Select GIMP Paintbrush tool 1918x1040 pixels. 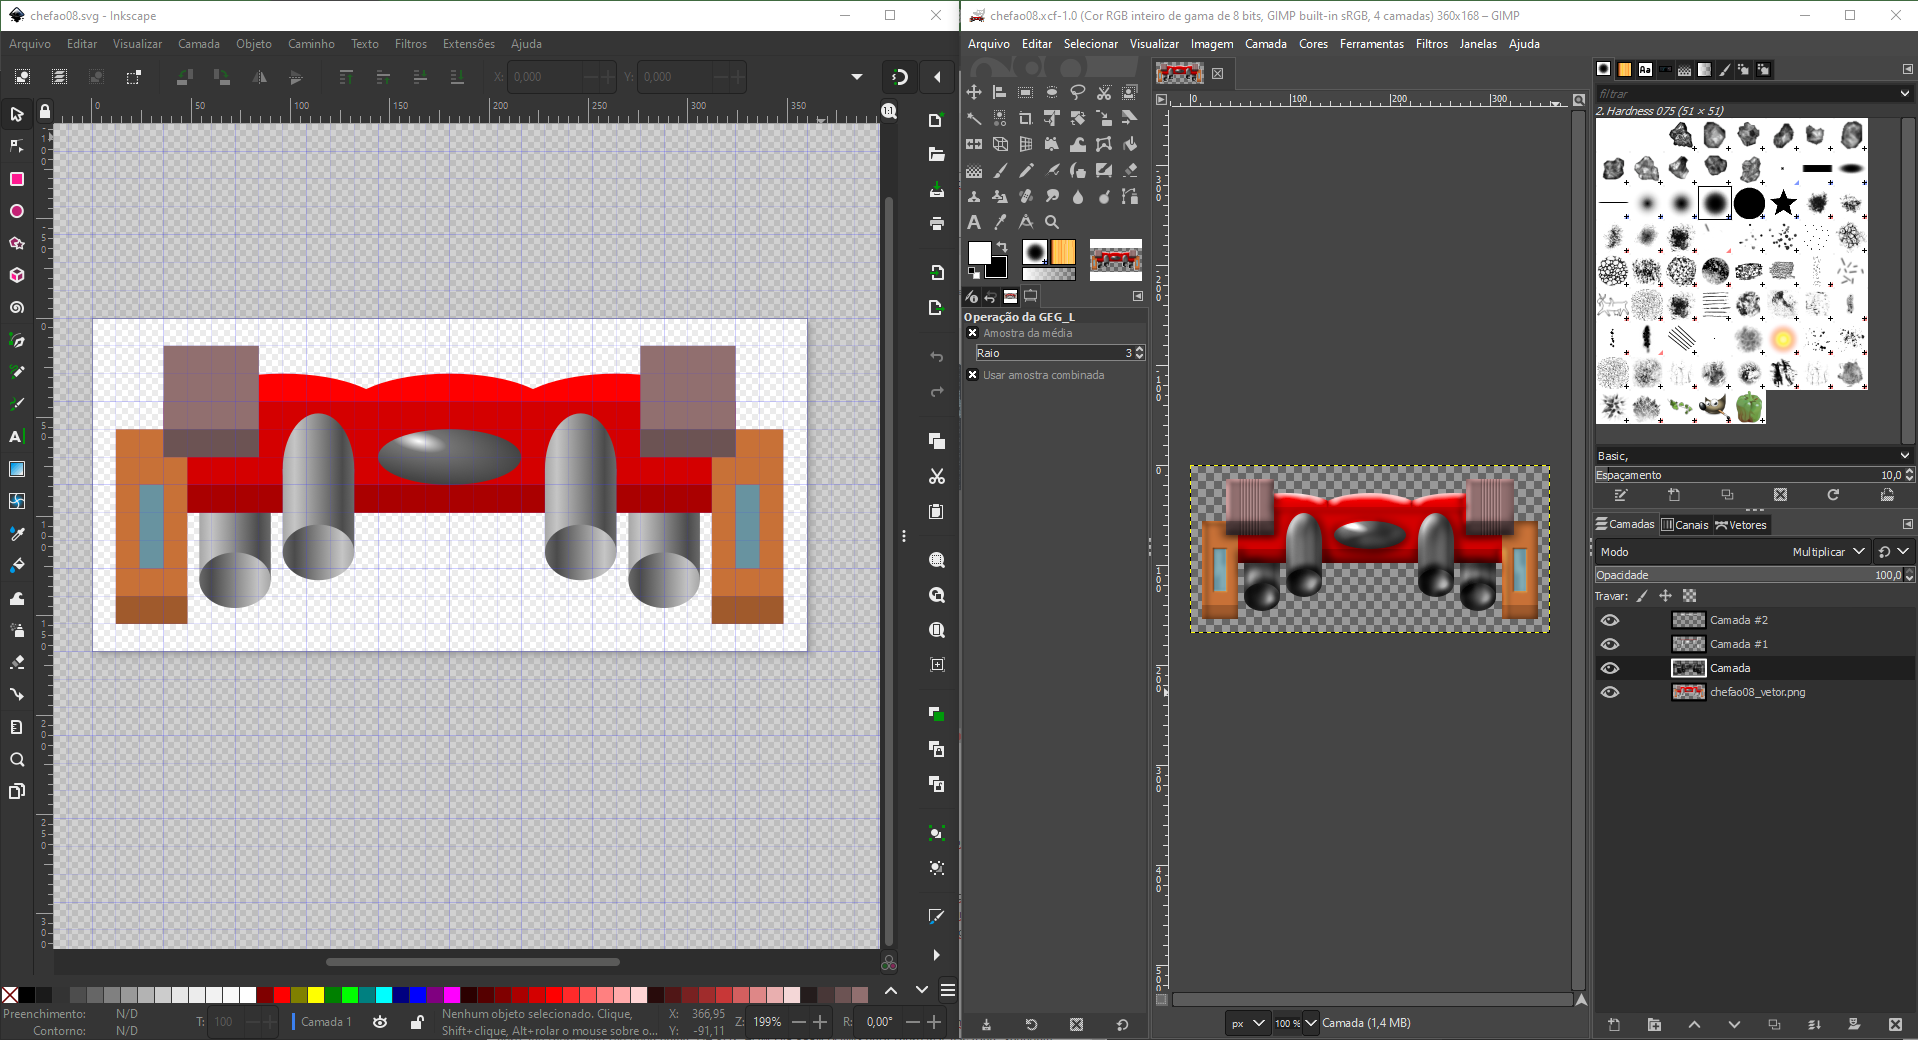[1000, 170]
